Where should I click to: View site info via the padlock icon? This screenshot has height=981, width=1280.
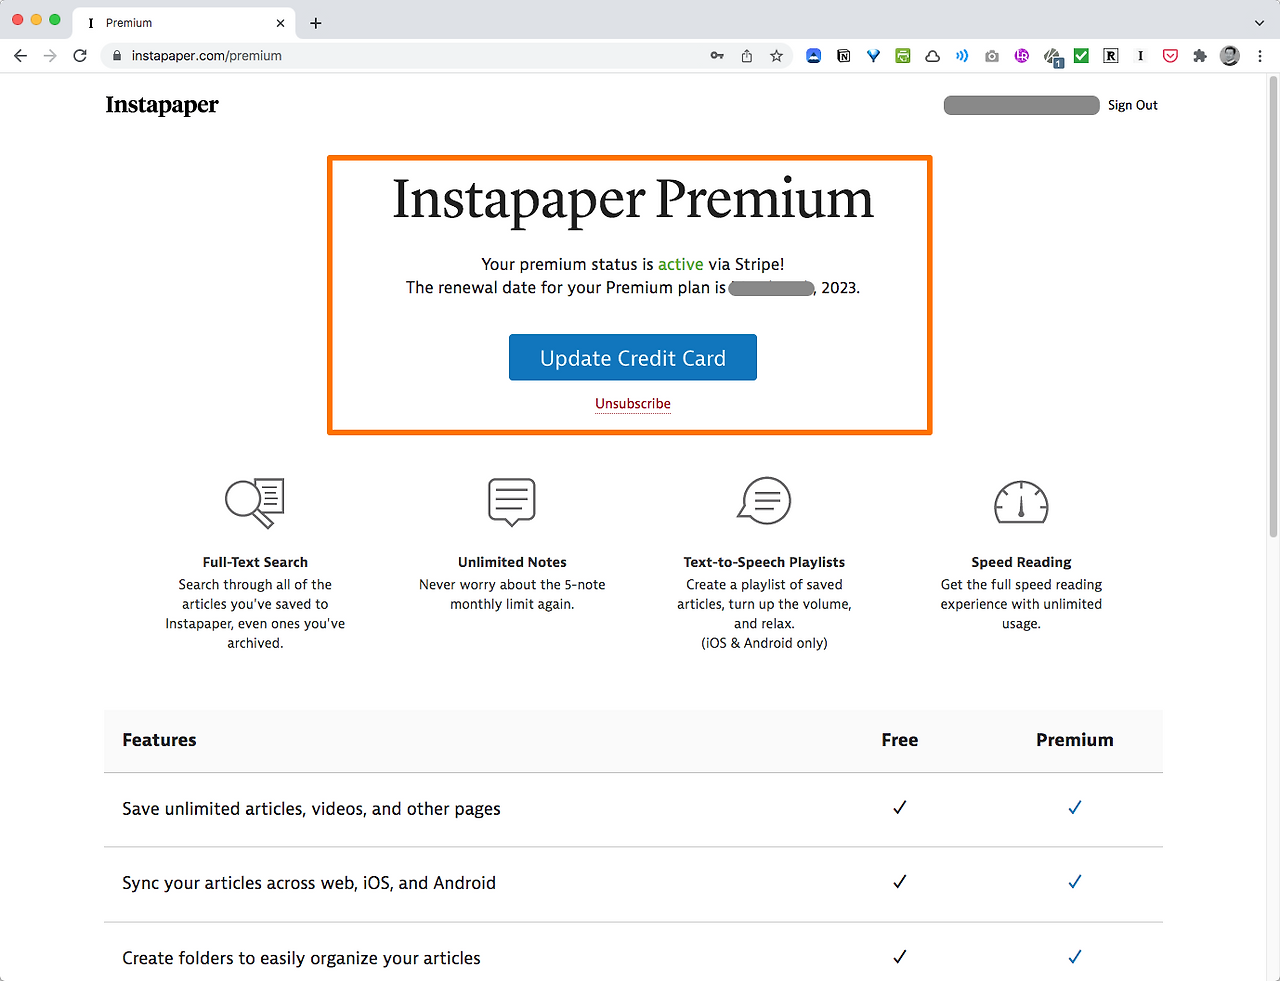click(x=117, y=56)
